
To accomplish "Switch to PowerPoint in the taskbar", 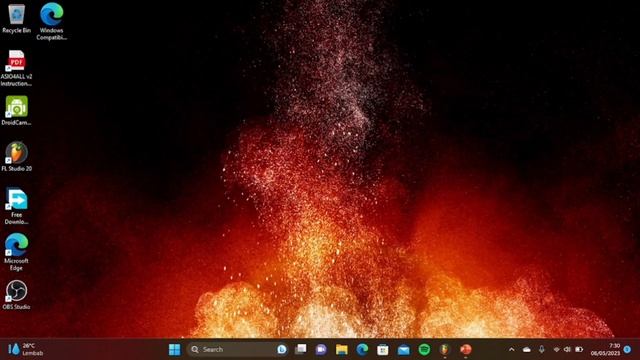I will (x=466, y=349).
